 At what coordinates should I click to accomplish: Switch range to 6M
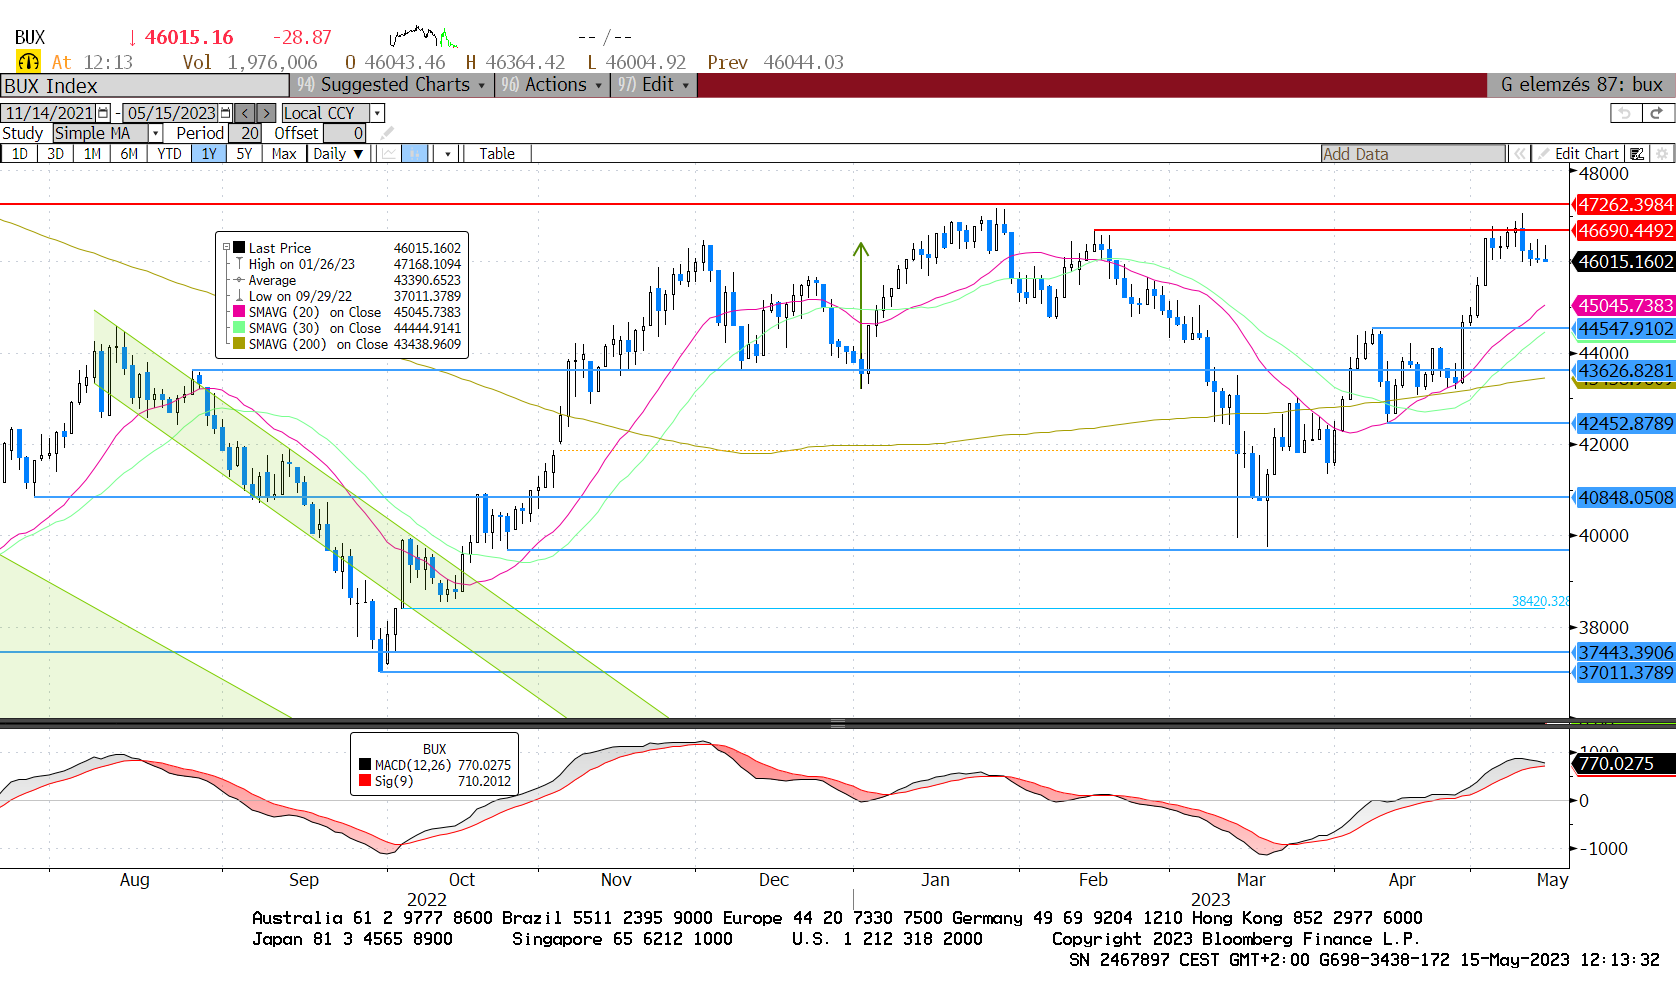pyautogui.click(x=129, y=153)
